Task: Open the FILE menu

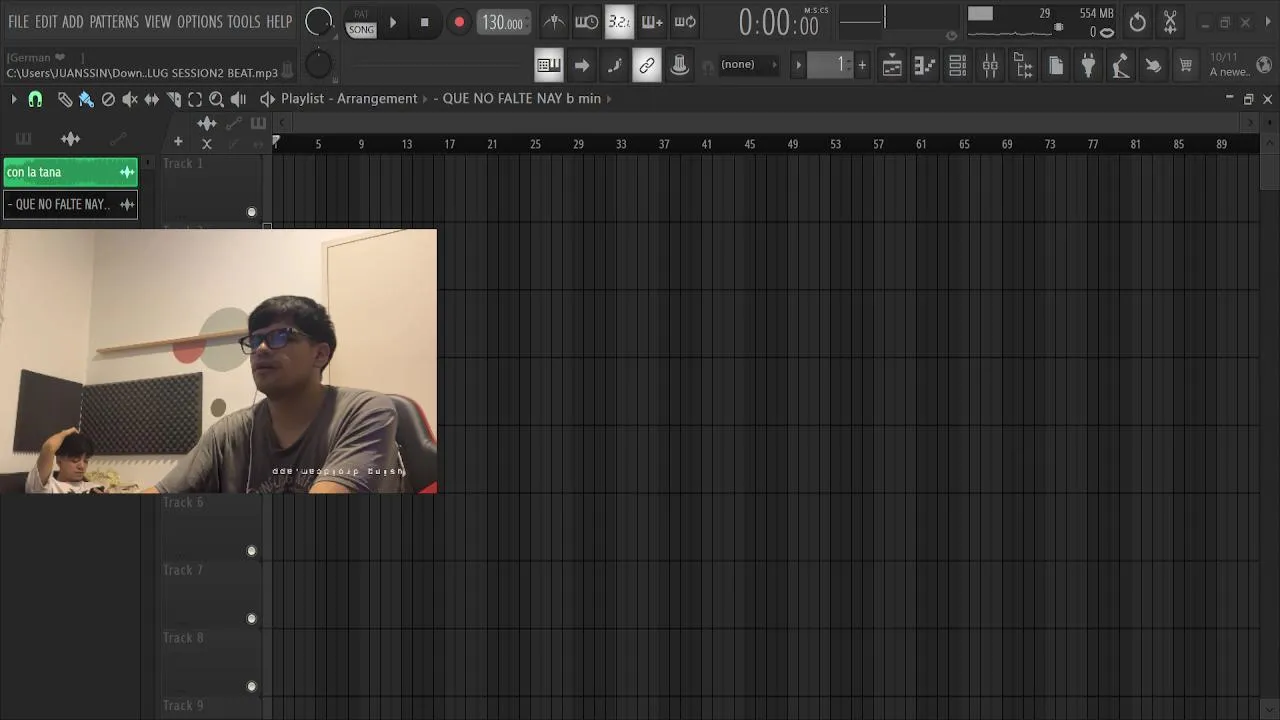Action: click(x=18, y=22)
